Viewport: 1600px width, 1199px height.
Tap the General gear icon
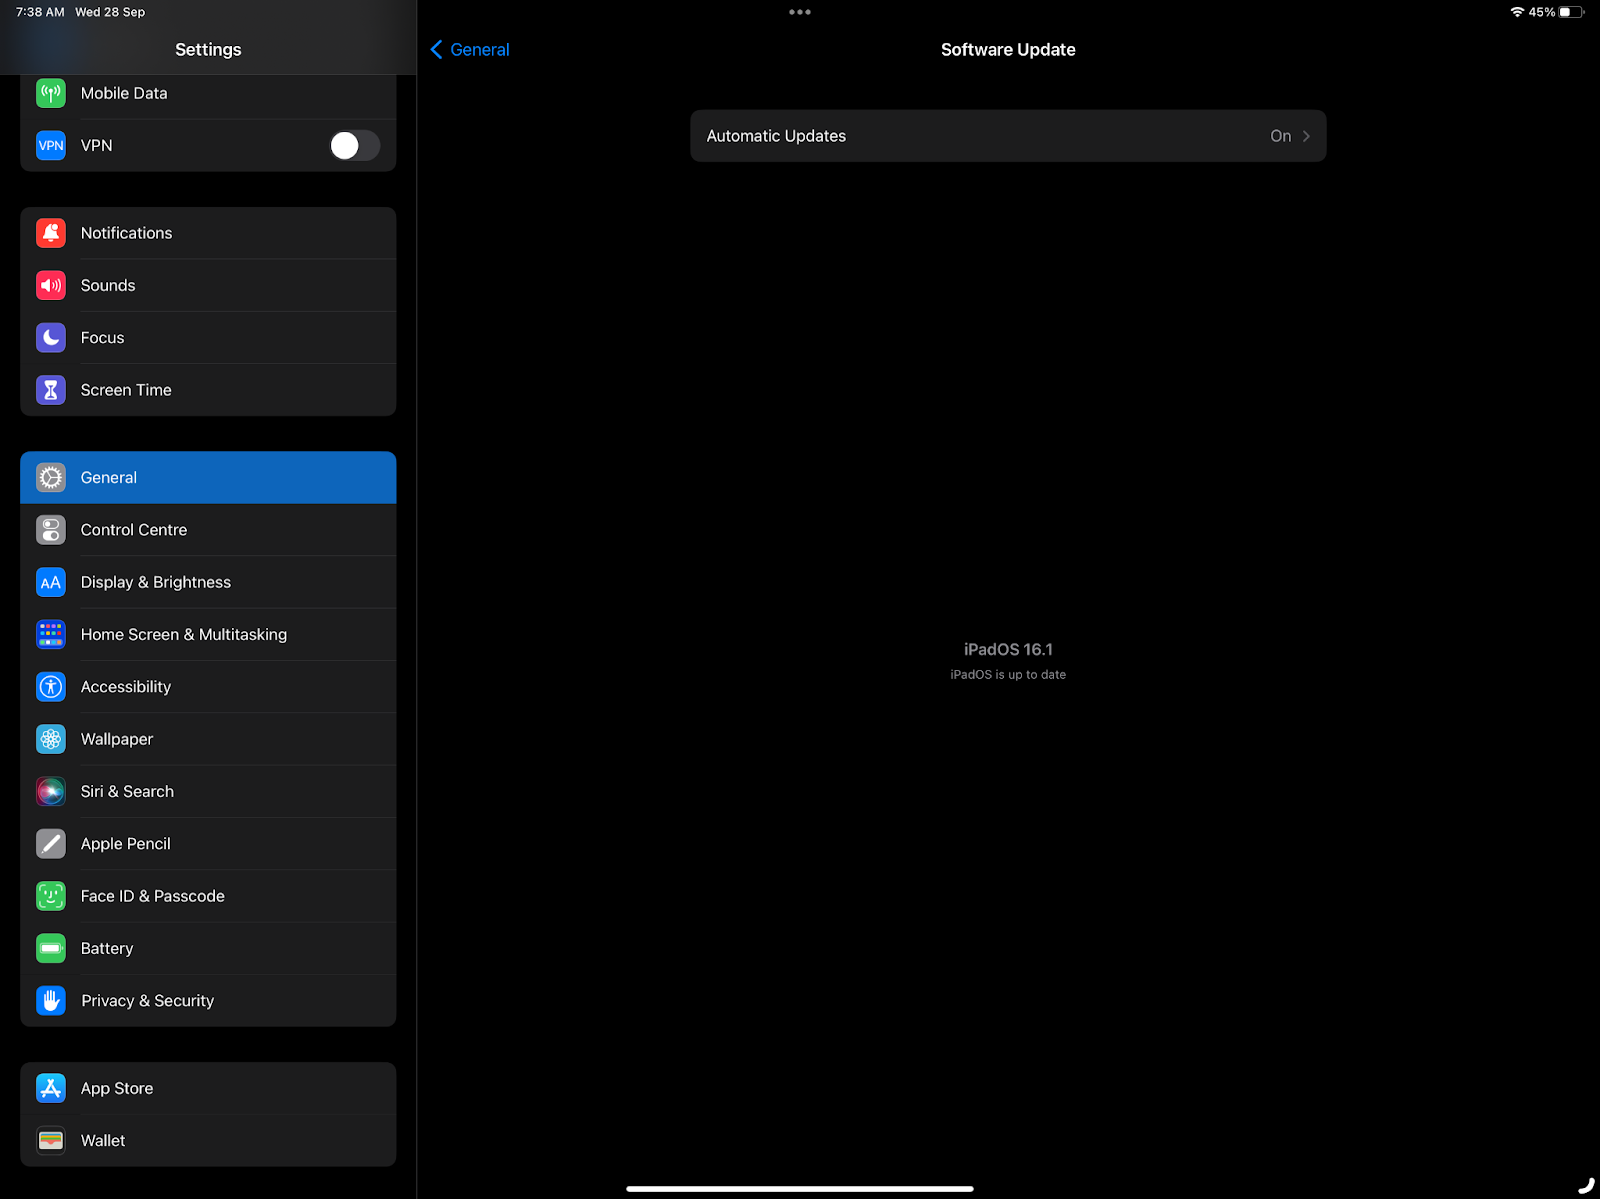pyautogui.click(x=51, y=478)
